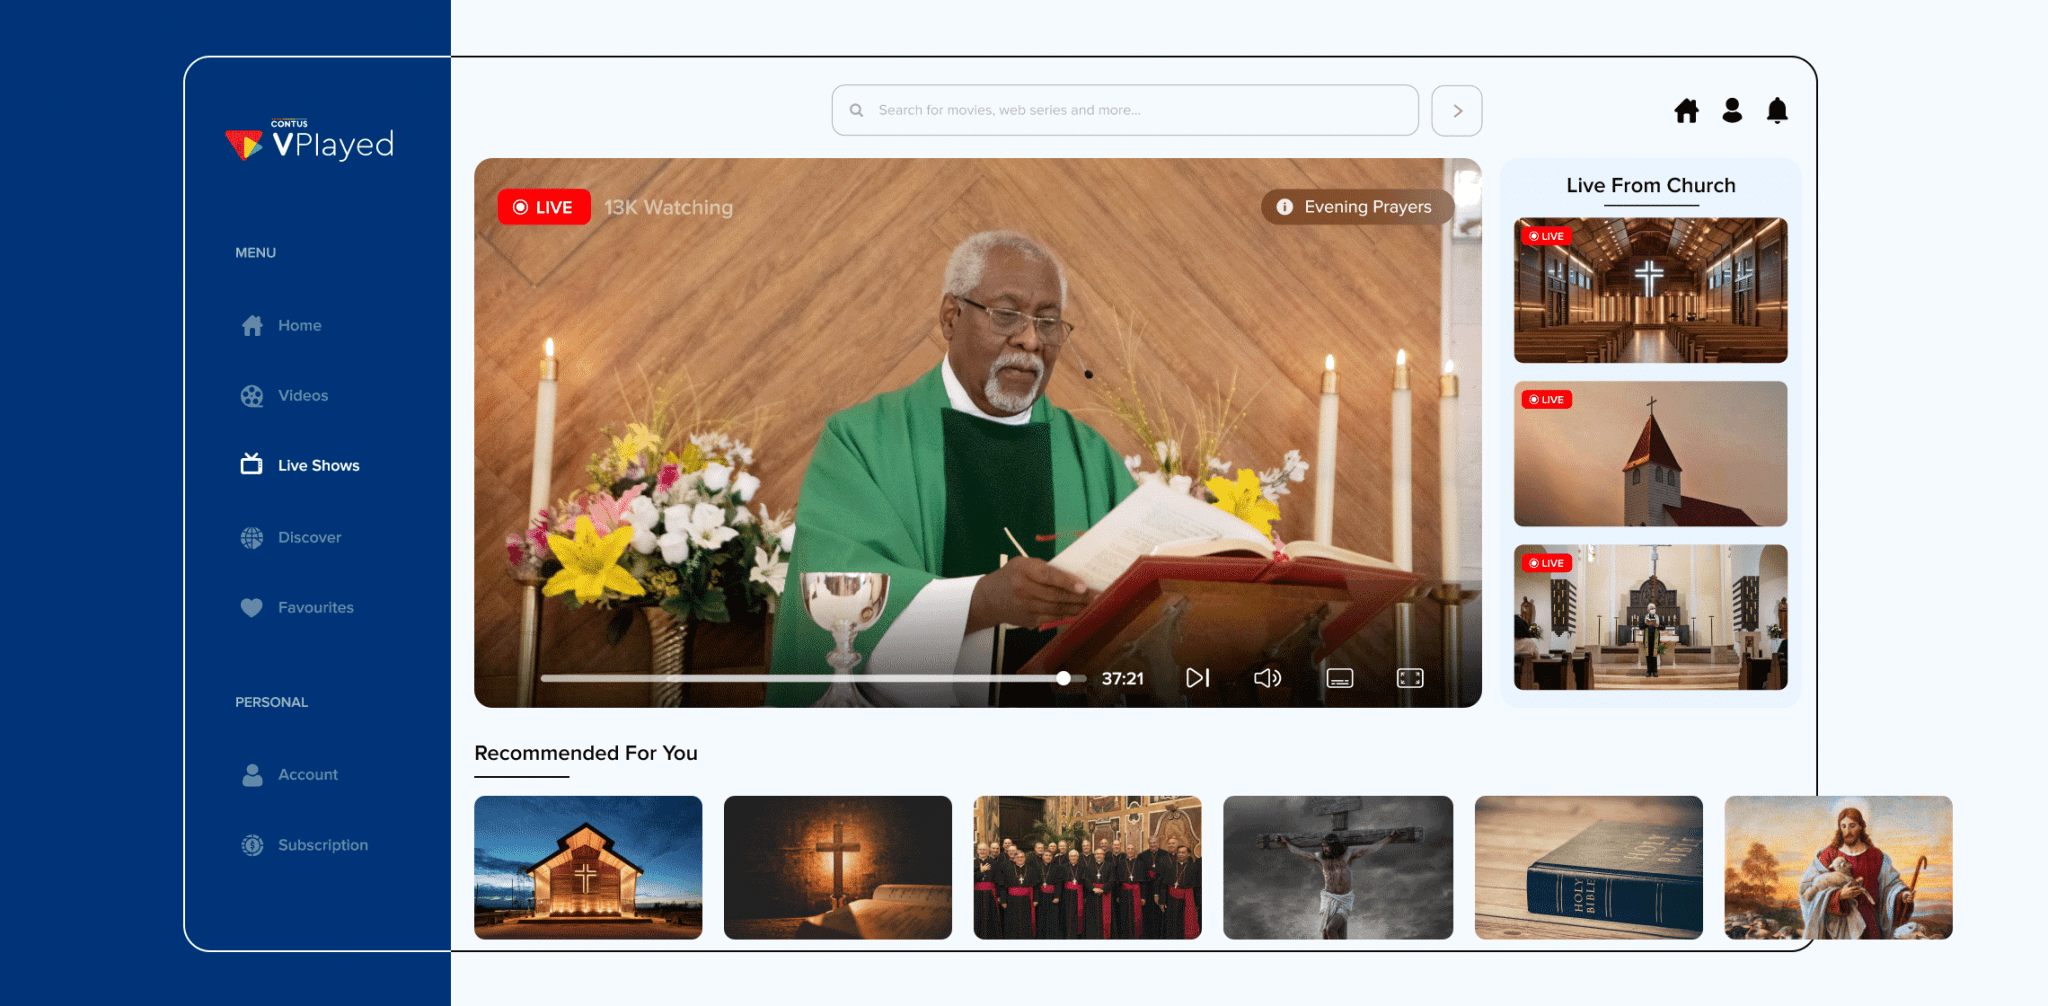
Task: Open the Live From Church heading
Action: (x=1650, y=185)
